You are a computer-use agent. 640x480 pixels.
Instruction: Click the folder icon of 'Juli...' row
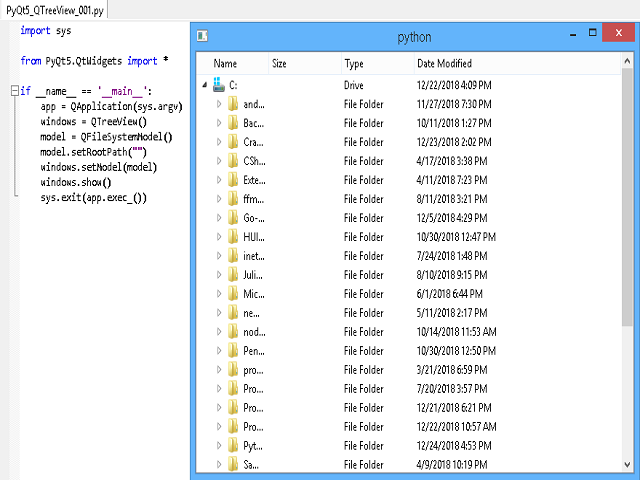tap(233, 275)
